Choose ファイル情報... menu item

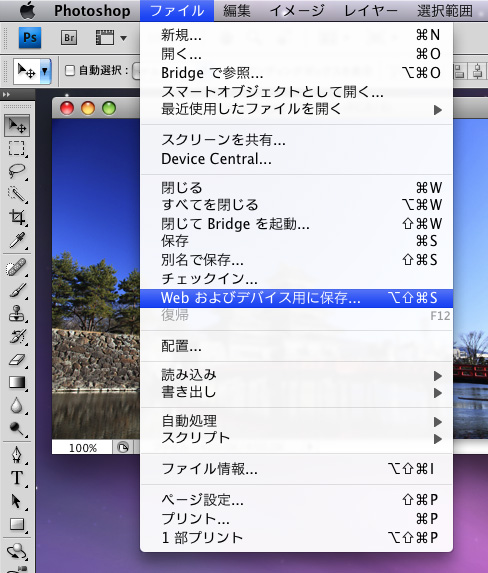(296, 468)
